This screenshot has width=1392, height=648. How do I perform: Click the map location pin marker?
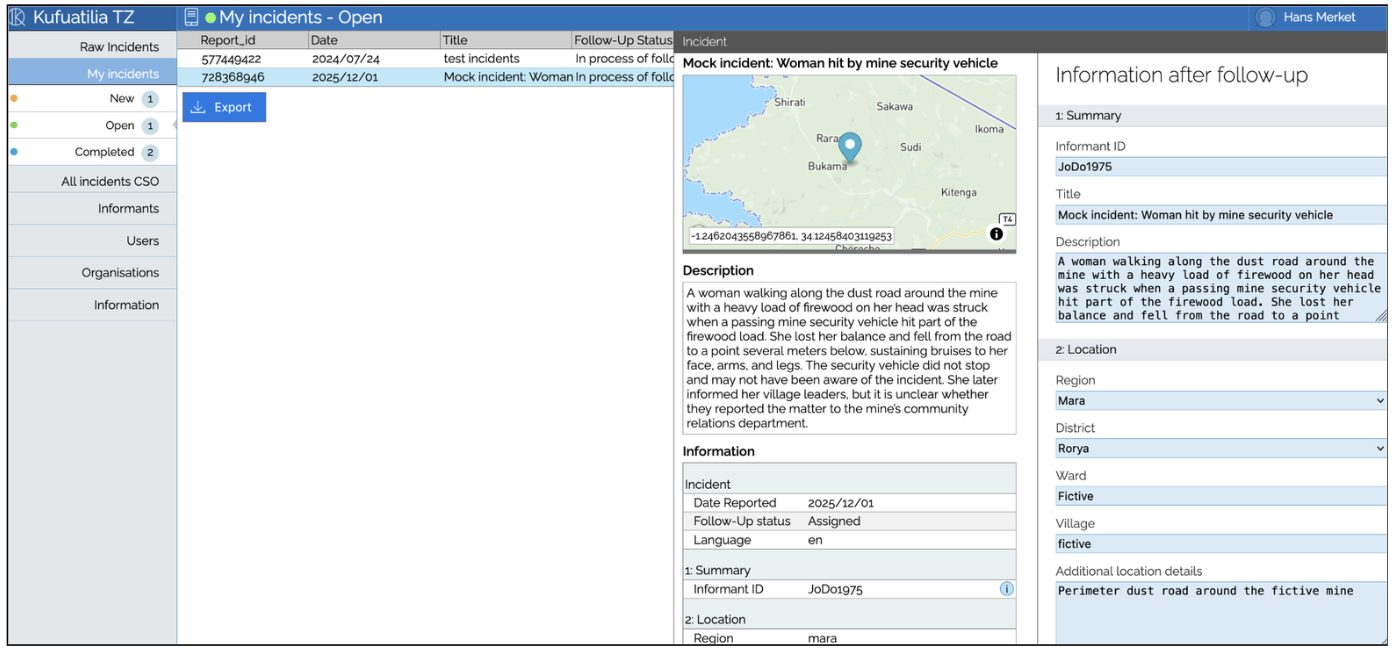tap(849, 147)
